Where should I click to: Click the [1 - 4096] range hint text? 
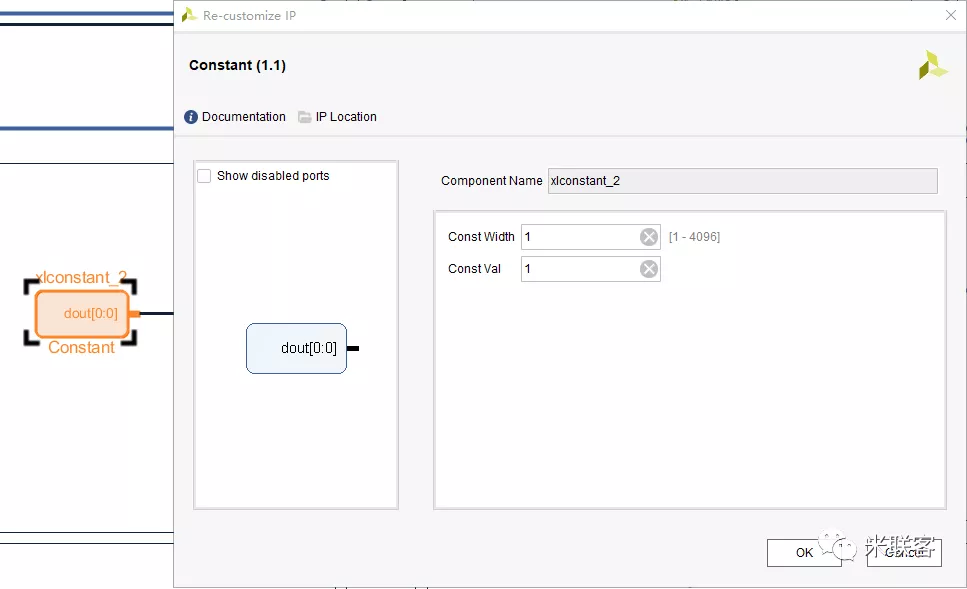(694, 237)
